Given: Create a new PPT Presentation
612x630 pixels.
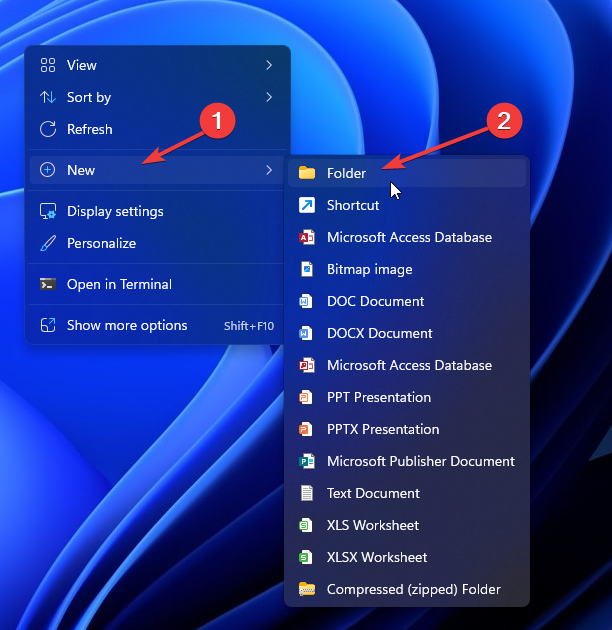Looking at the screenshot, I should pyautogui.click(x=407, y=397).
